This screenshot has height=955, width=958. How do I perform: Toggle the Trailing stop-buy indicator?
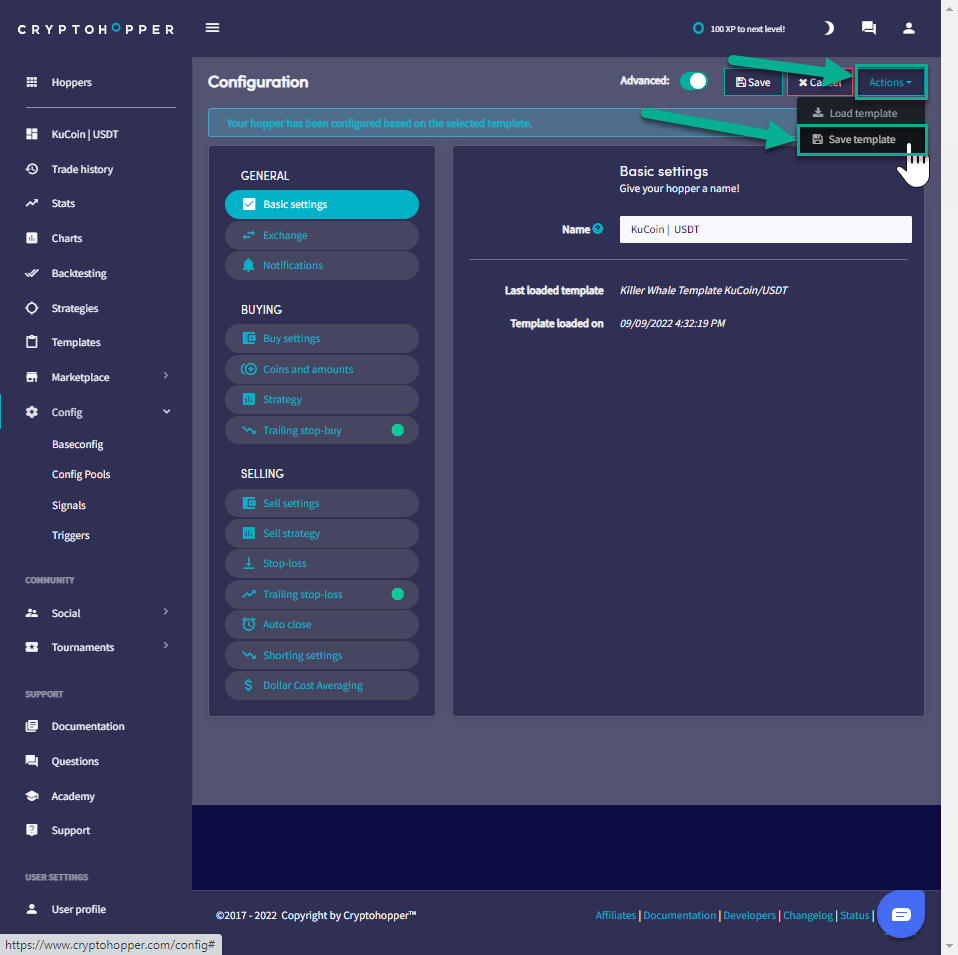(x=397, y=430)
